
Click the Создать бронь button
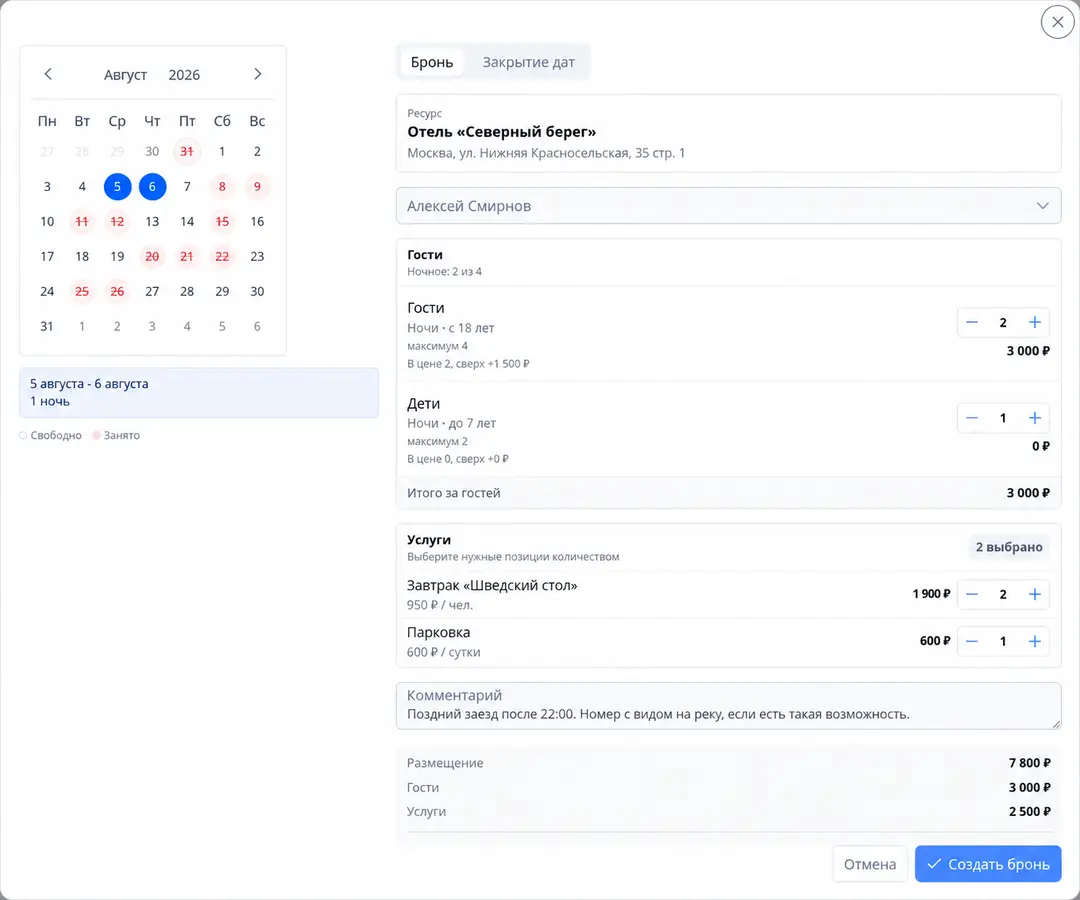[988, 864]
